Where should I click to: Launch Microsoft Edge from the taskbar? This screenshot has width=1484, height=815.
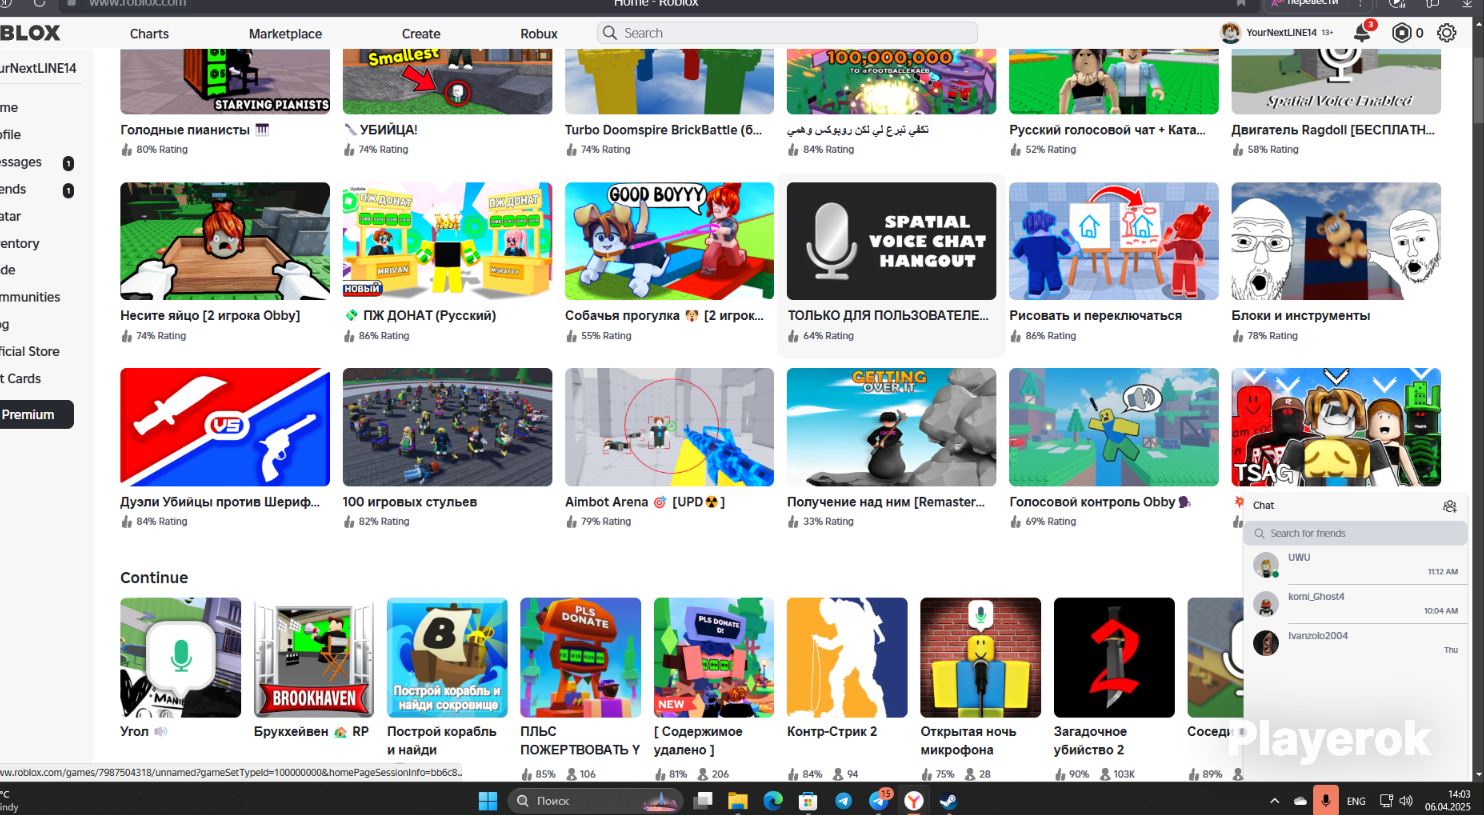[773, 801]
